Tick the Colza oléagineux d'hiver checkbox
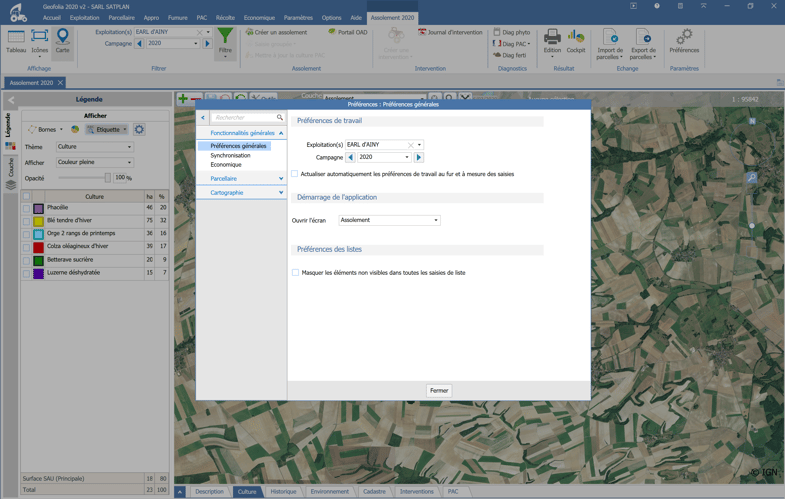 point(27,247)
